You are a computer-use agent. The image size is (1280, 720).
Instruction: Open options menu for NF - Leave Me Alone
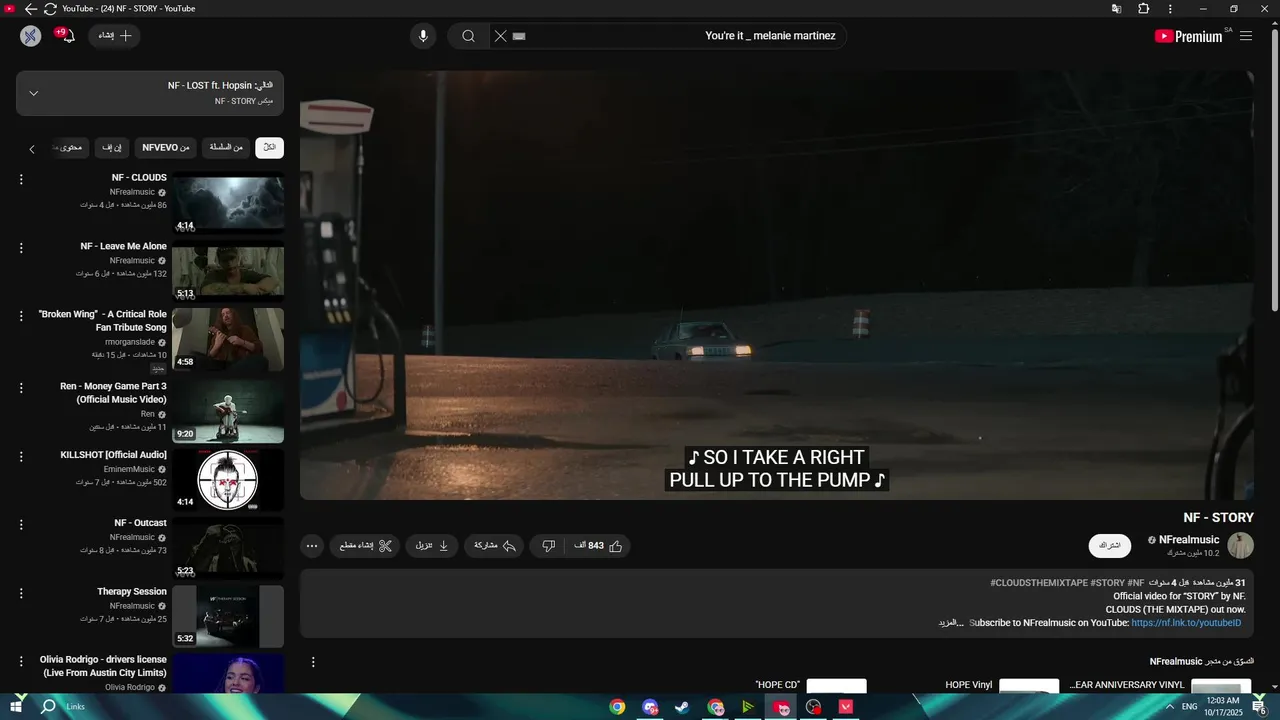tap(21, 248)
